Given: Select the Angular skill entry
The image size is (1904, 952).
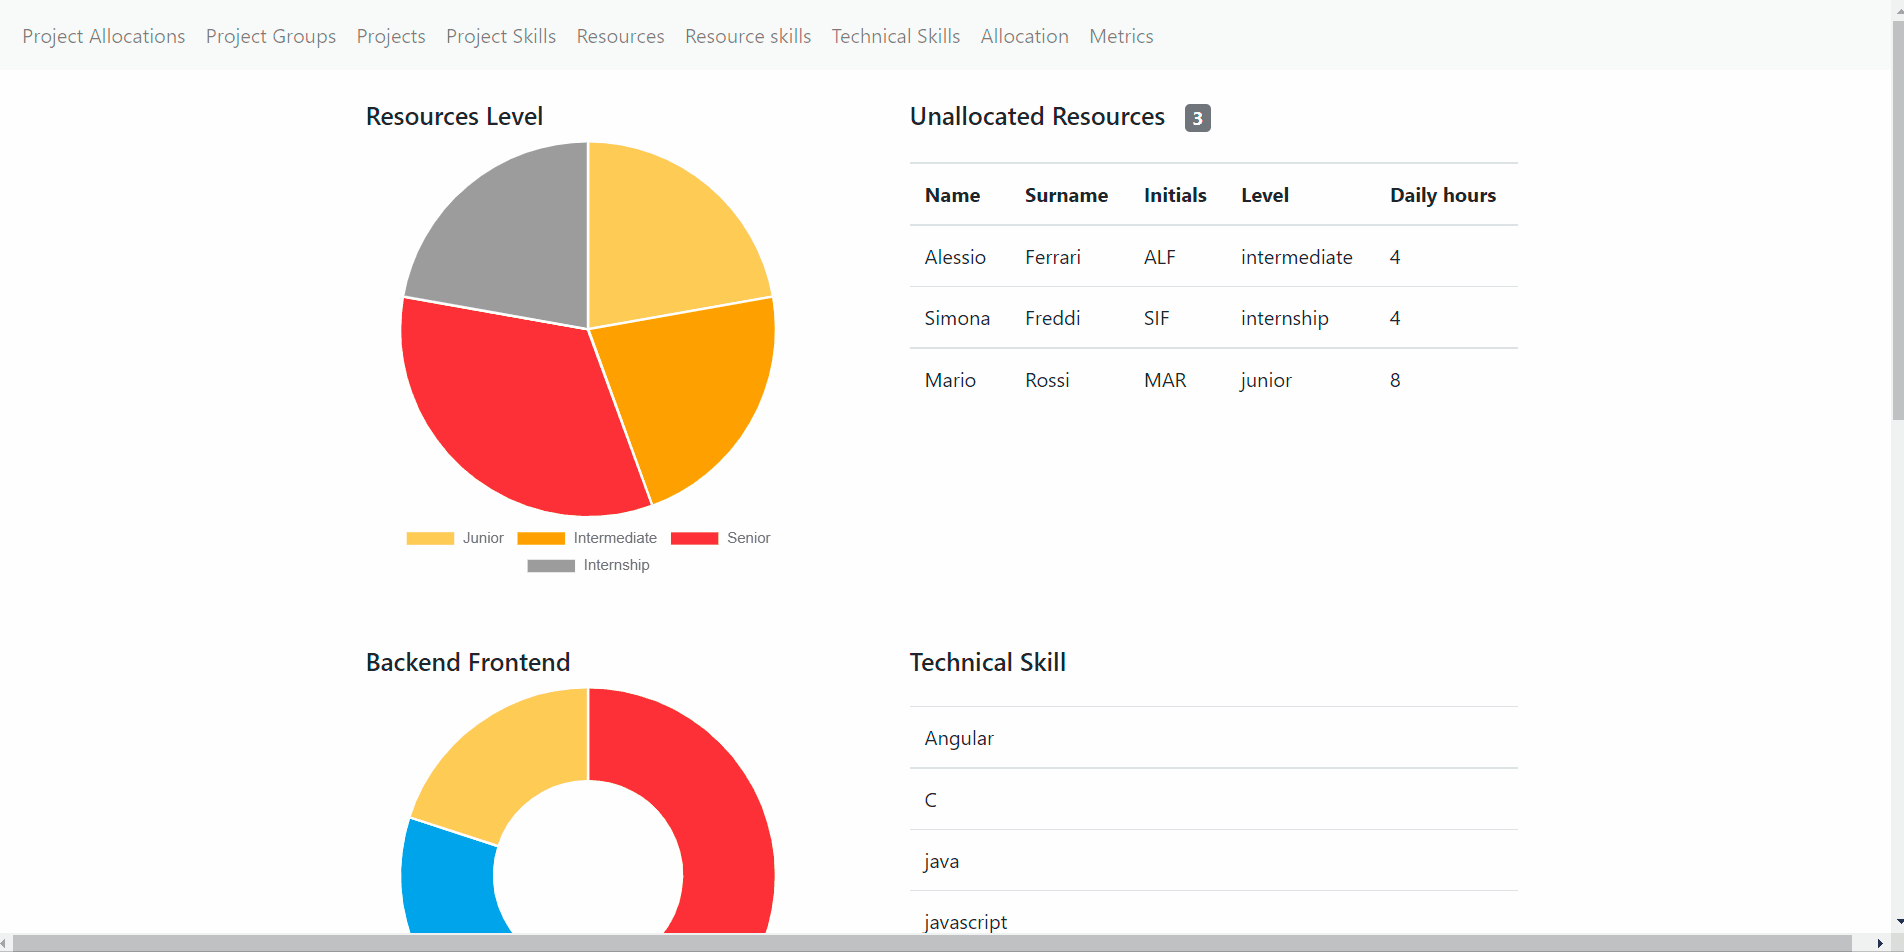Looking at the screenshot, I should coord(958,738).
